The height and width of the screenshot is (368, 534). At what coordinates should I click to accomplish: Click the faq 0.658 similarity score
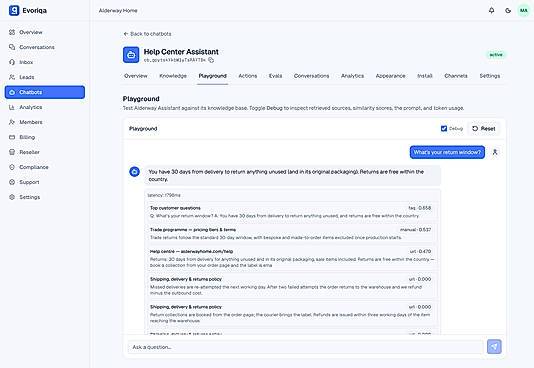(x=420, y=208)
